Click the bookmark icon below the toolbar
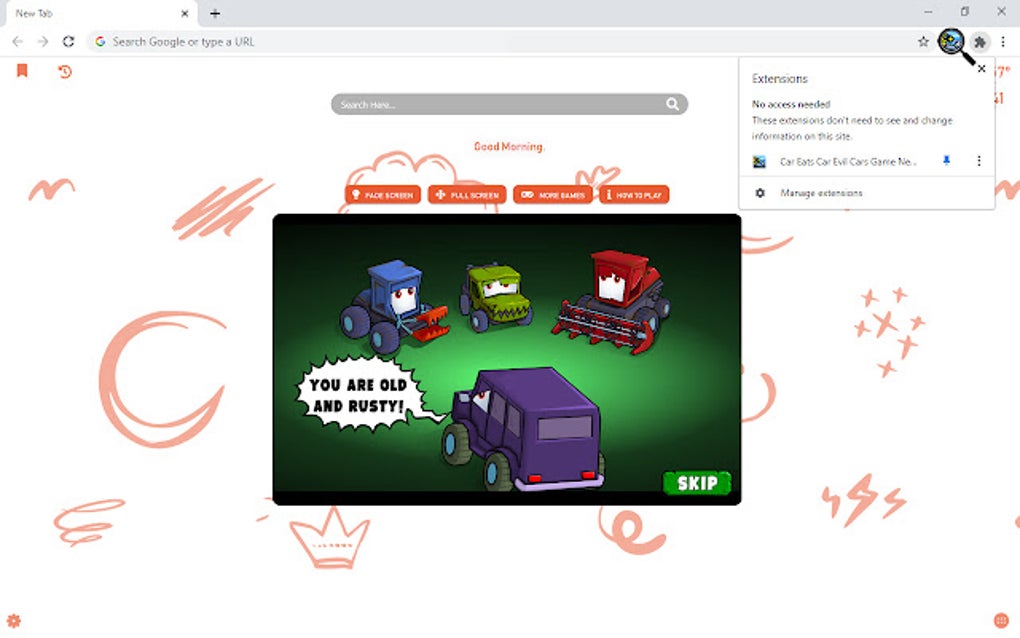The width and height of the screenshot is (1020, 638). [22, 71]
